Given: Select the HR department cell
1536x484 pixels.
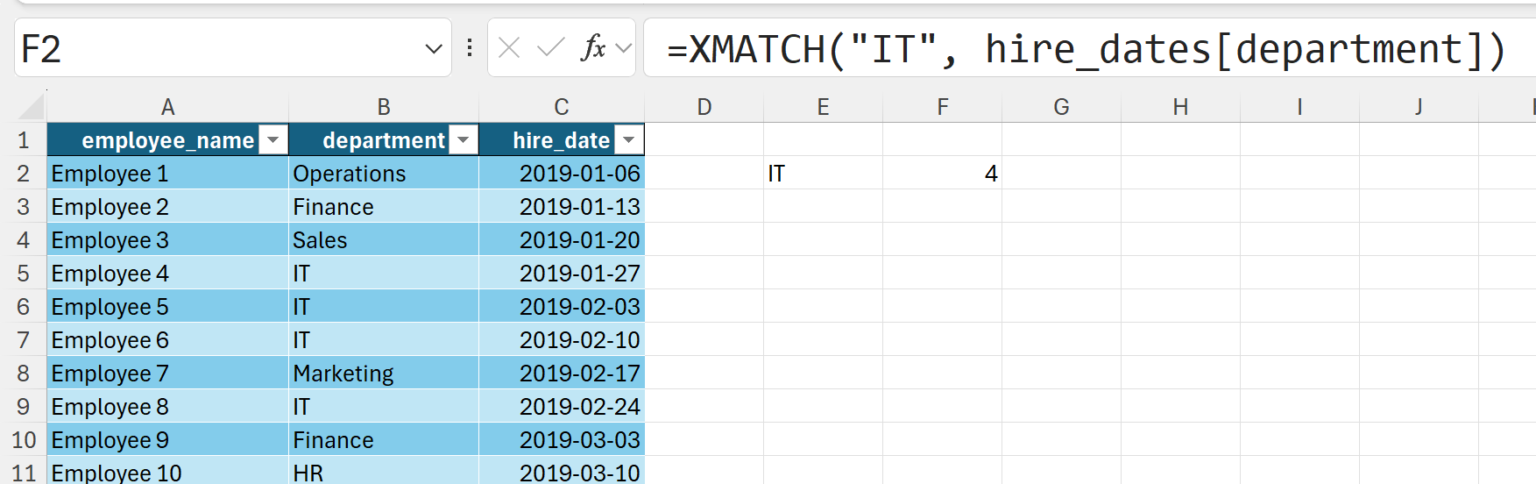Looking at the screenshot, I should (384, 471).
